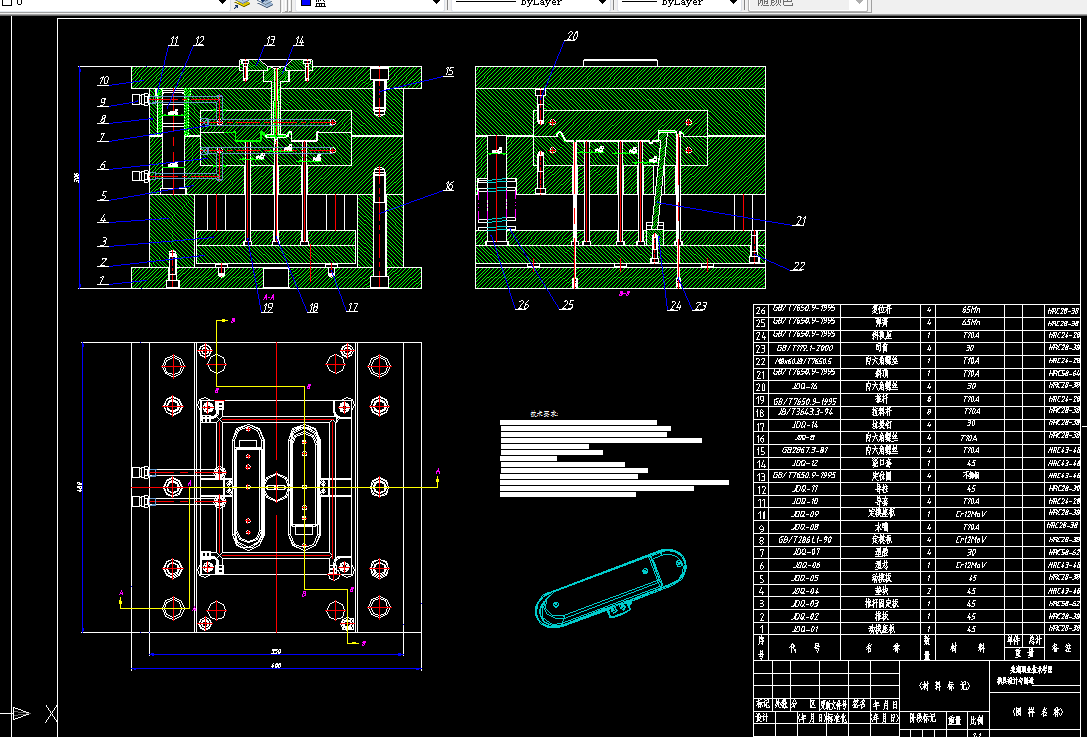Viewport: 1087px width, 737px height.
Task: Click section marker A at the plan view's right
Action: [x=437, y=471]
